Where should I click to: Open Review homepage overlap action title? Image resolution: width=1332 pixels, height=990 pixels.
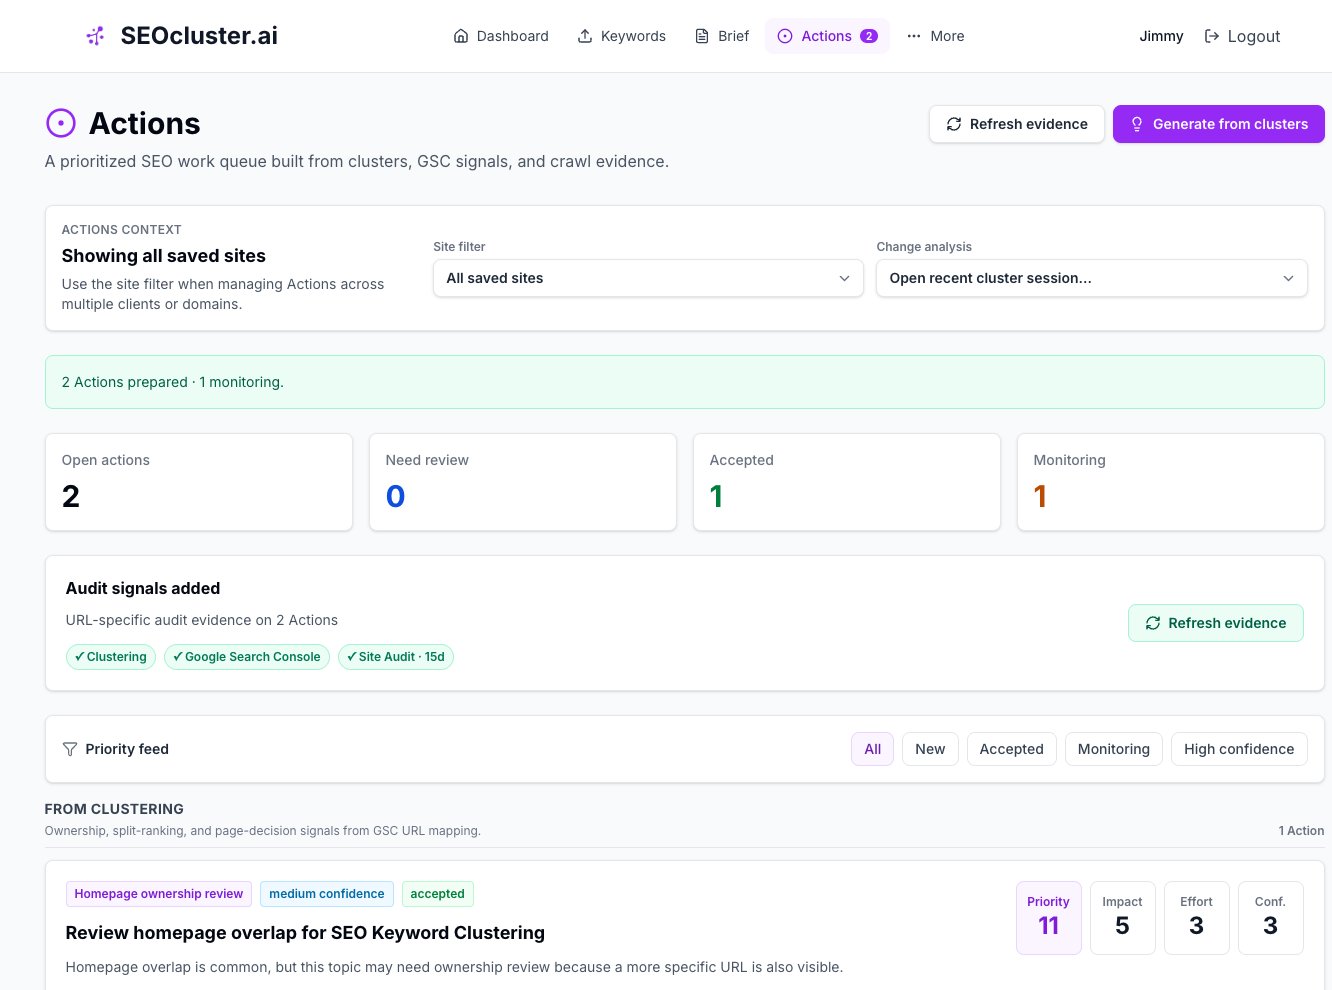(x=305, y=933)
